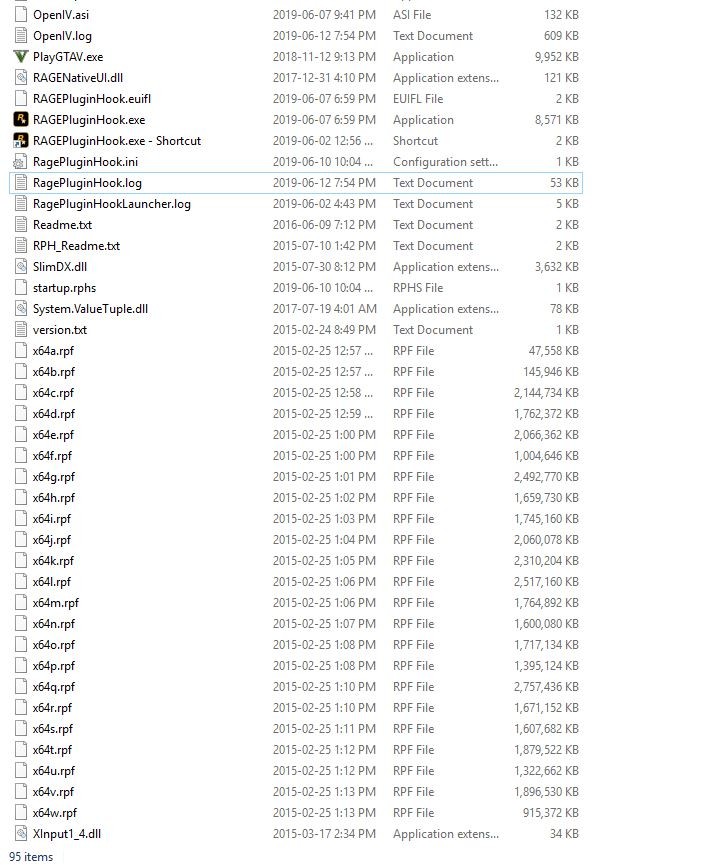The image size is (715, 865).
Task: Select the RAGENativeUI.dll file name
Action: tap(78, 78)
